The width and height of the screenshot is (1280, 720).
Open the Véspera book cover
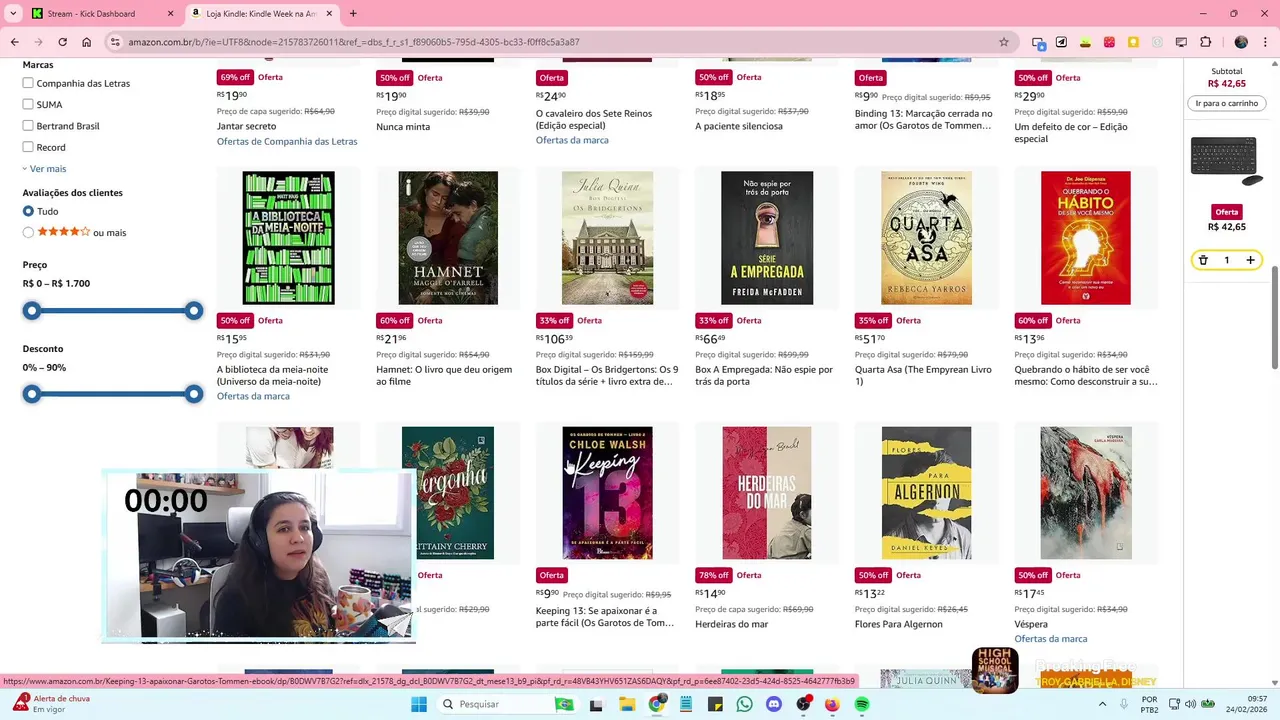[1086, 493]
